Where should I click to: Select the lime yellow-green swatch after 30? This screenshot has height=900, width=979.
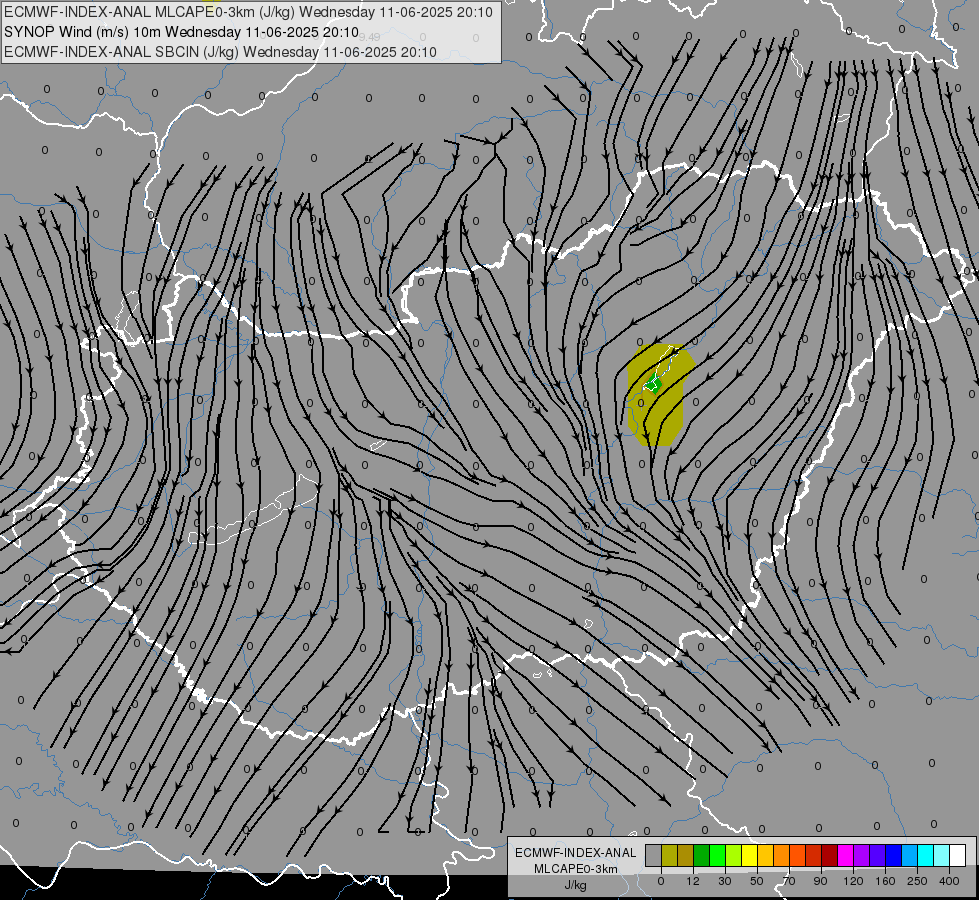(x=734, y=855)
